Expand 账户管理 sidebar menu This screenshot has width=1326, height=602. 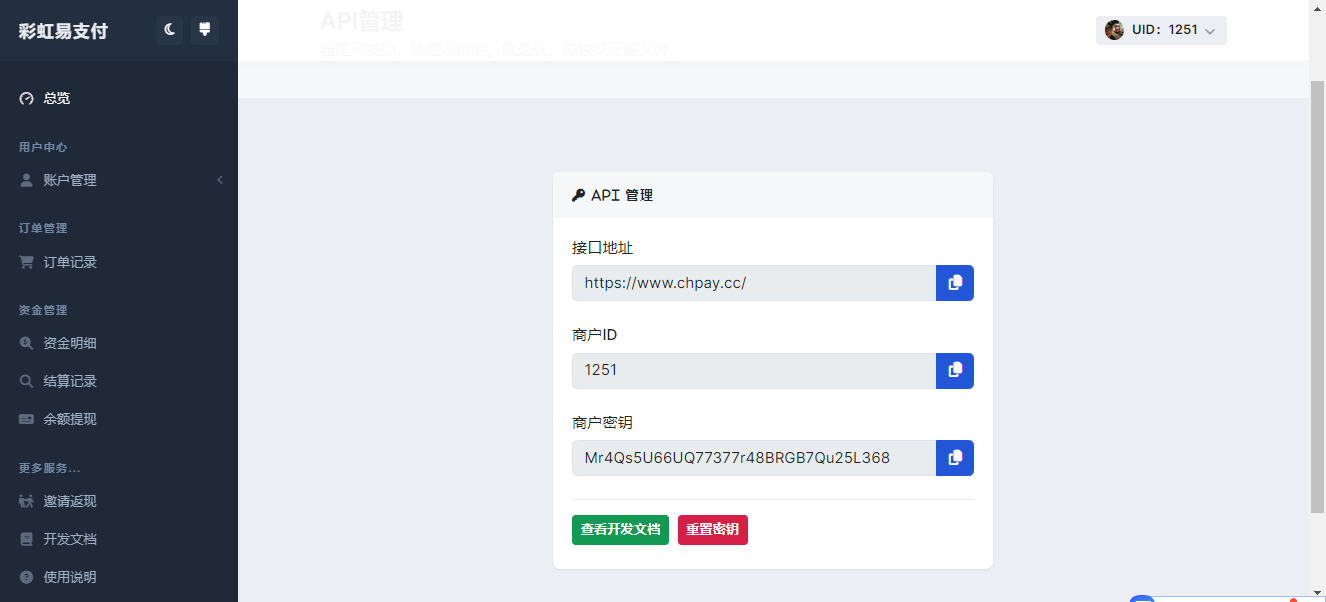click(70, 180)
